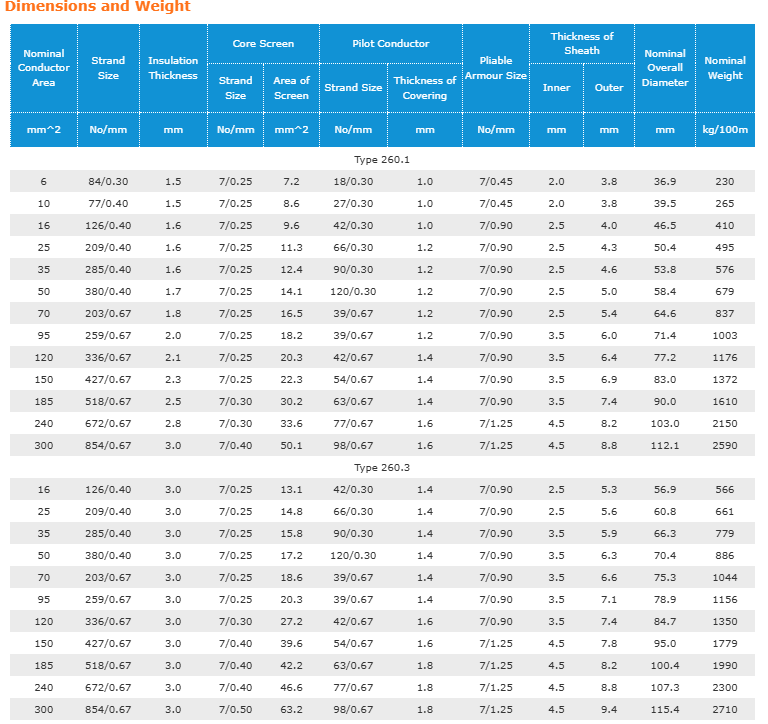768x724 pixels.
Task: Click the weight value "566"
Action: tap(725, 490)
